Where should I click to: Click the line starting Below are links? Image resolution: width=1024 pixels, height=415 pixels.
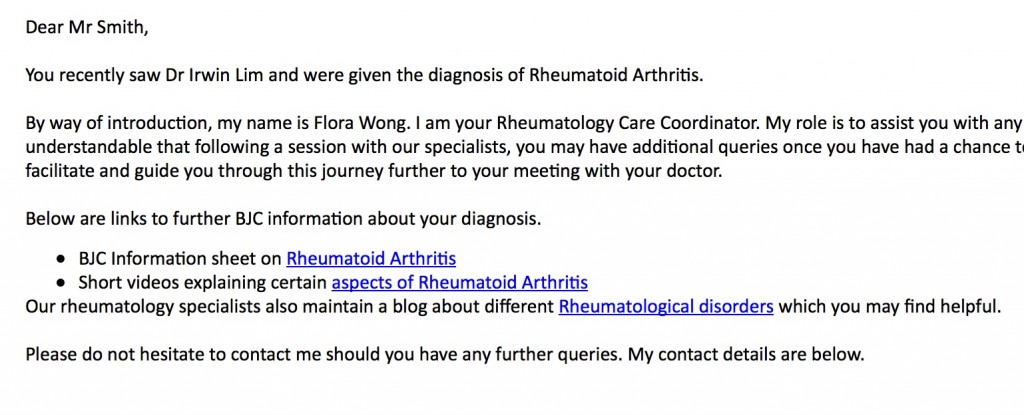(x=283, y=219)
